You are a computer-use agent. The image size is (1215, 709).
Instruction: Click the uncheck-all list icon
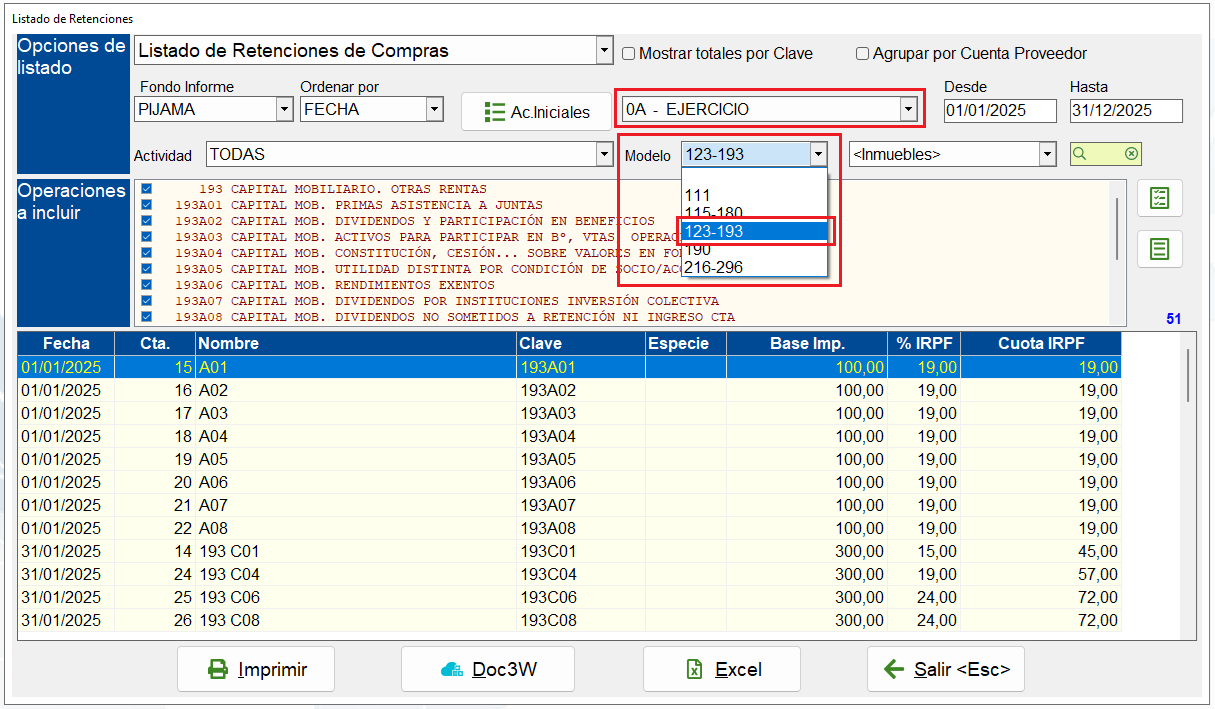pos(1160,249)
